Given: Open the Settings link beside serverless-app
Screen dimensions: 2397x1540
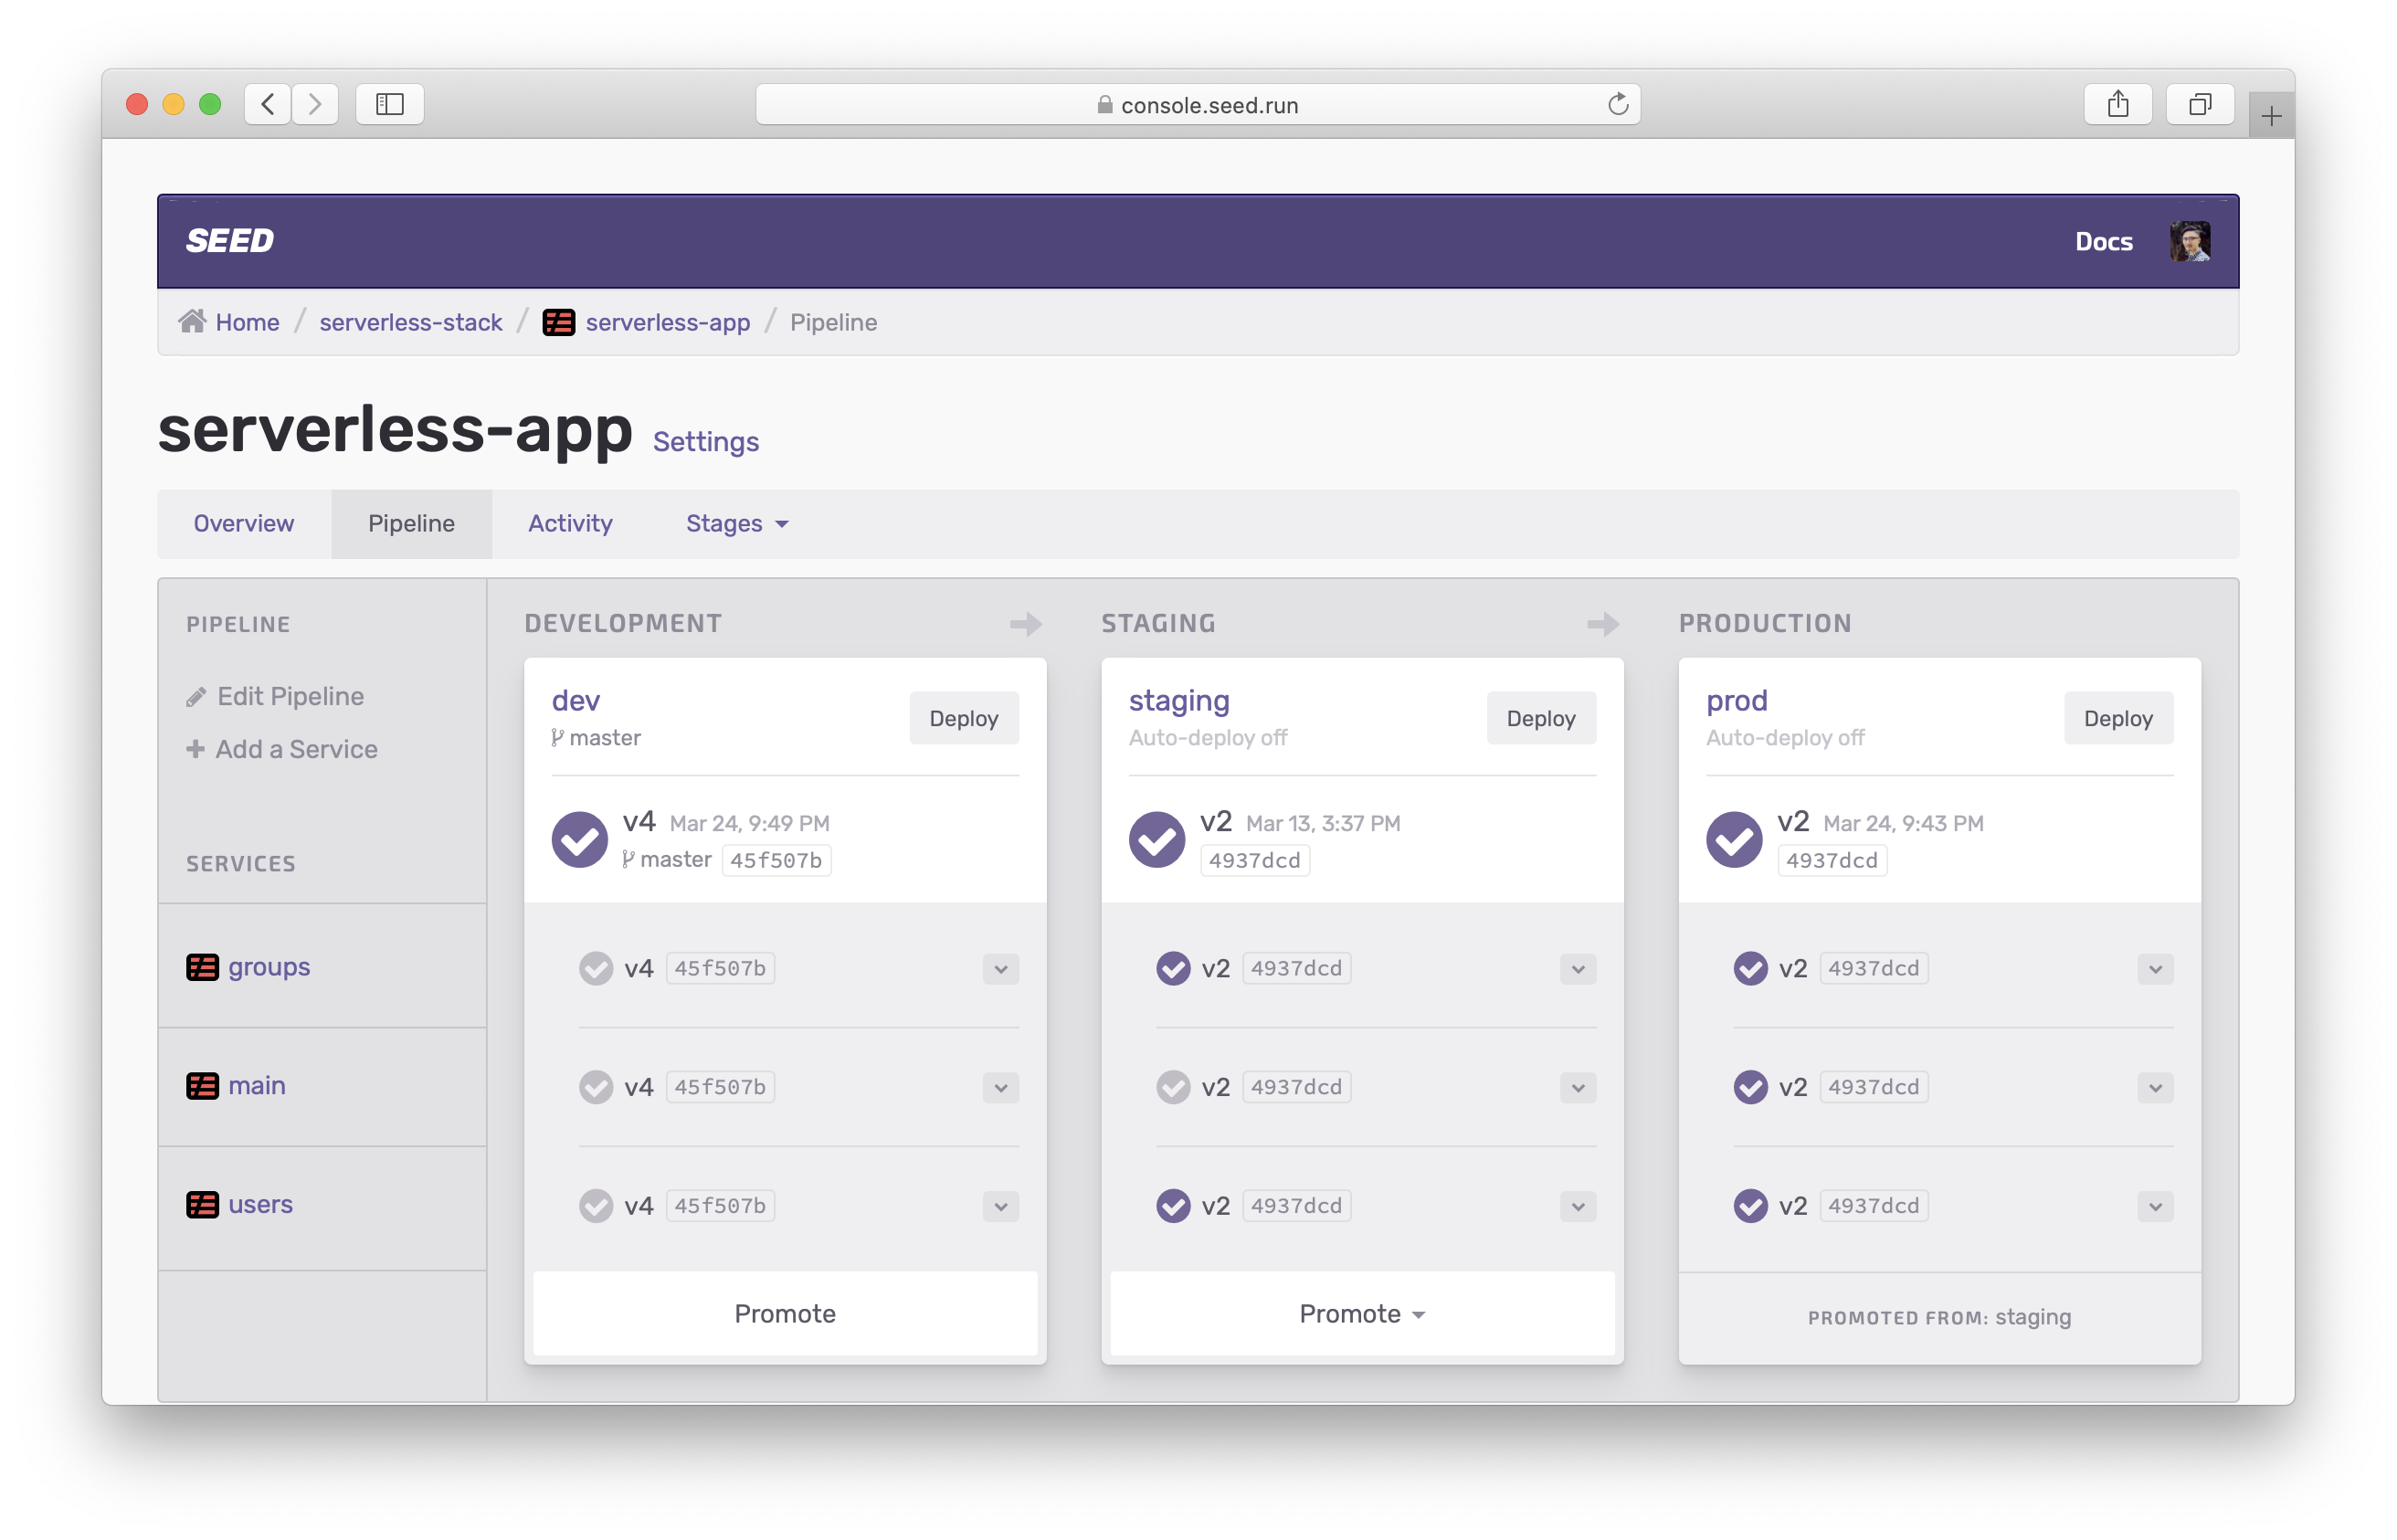Looking at the screenshot, I should click(x=705, y=442).
